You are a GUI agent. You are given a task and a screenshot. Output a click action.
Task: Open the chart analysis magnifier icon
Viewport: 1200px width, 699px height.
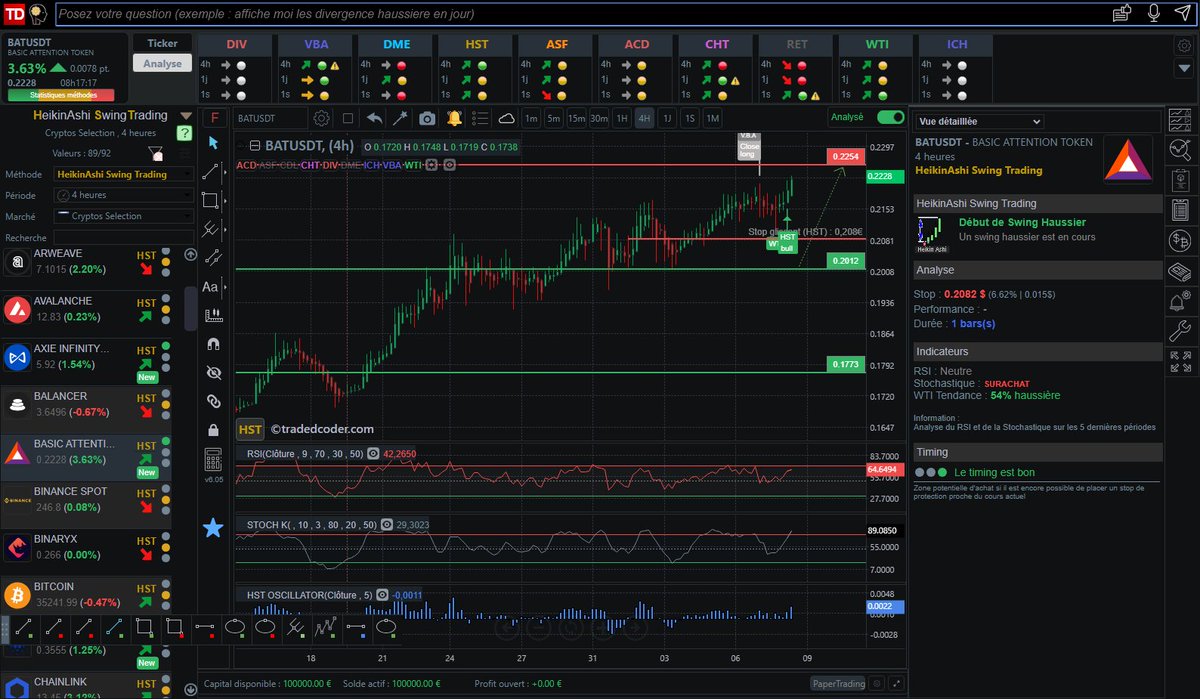pos(1179,151)
